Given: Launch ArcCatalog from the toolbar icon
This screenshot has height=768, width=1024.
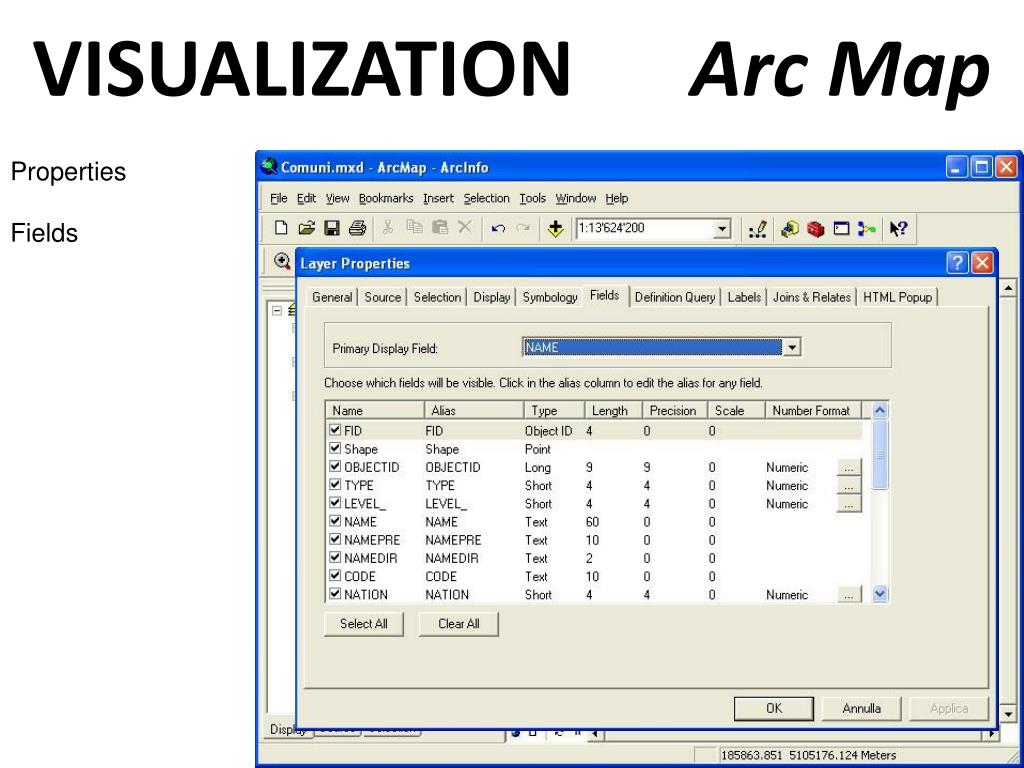Looking at the screenshot, I should [790, 229].
